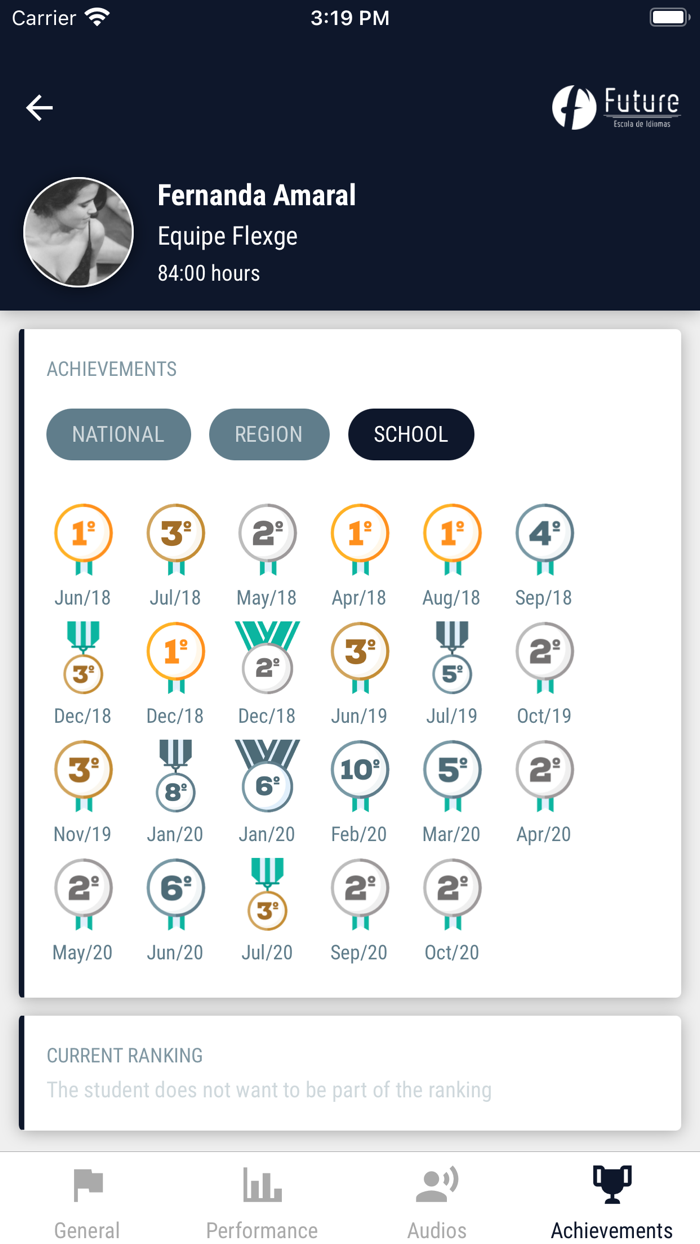Open Fernanda Amaral's profile photo

(78, 232)
